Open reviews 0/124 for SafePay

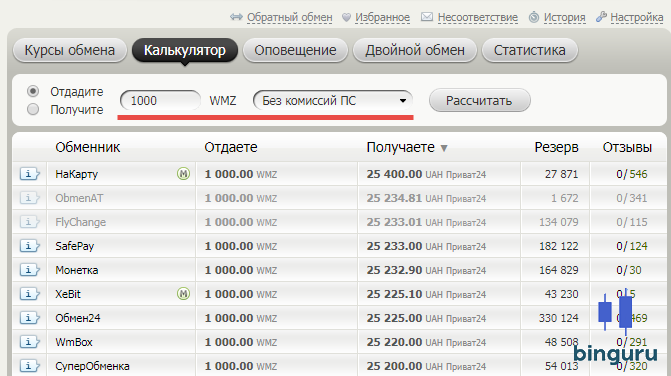(632, 246)
